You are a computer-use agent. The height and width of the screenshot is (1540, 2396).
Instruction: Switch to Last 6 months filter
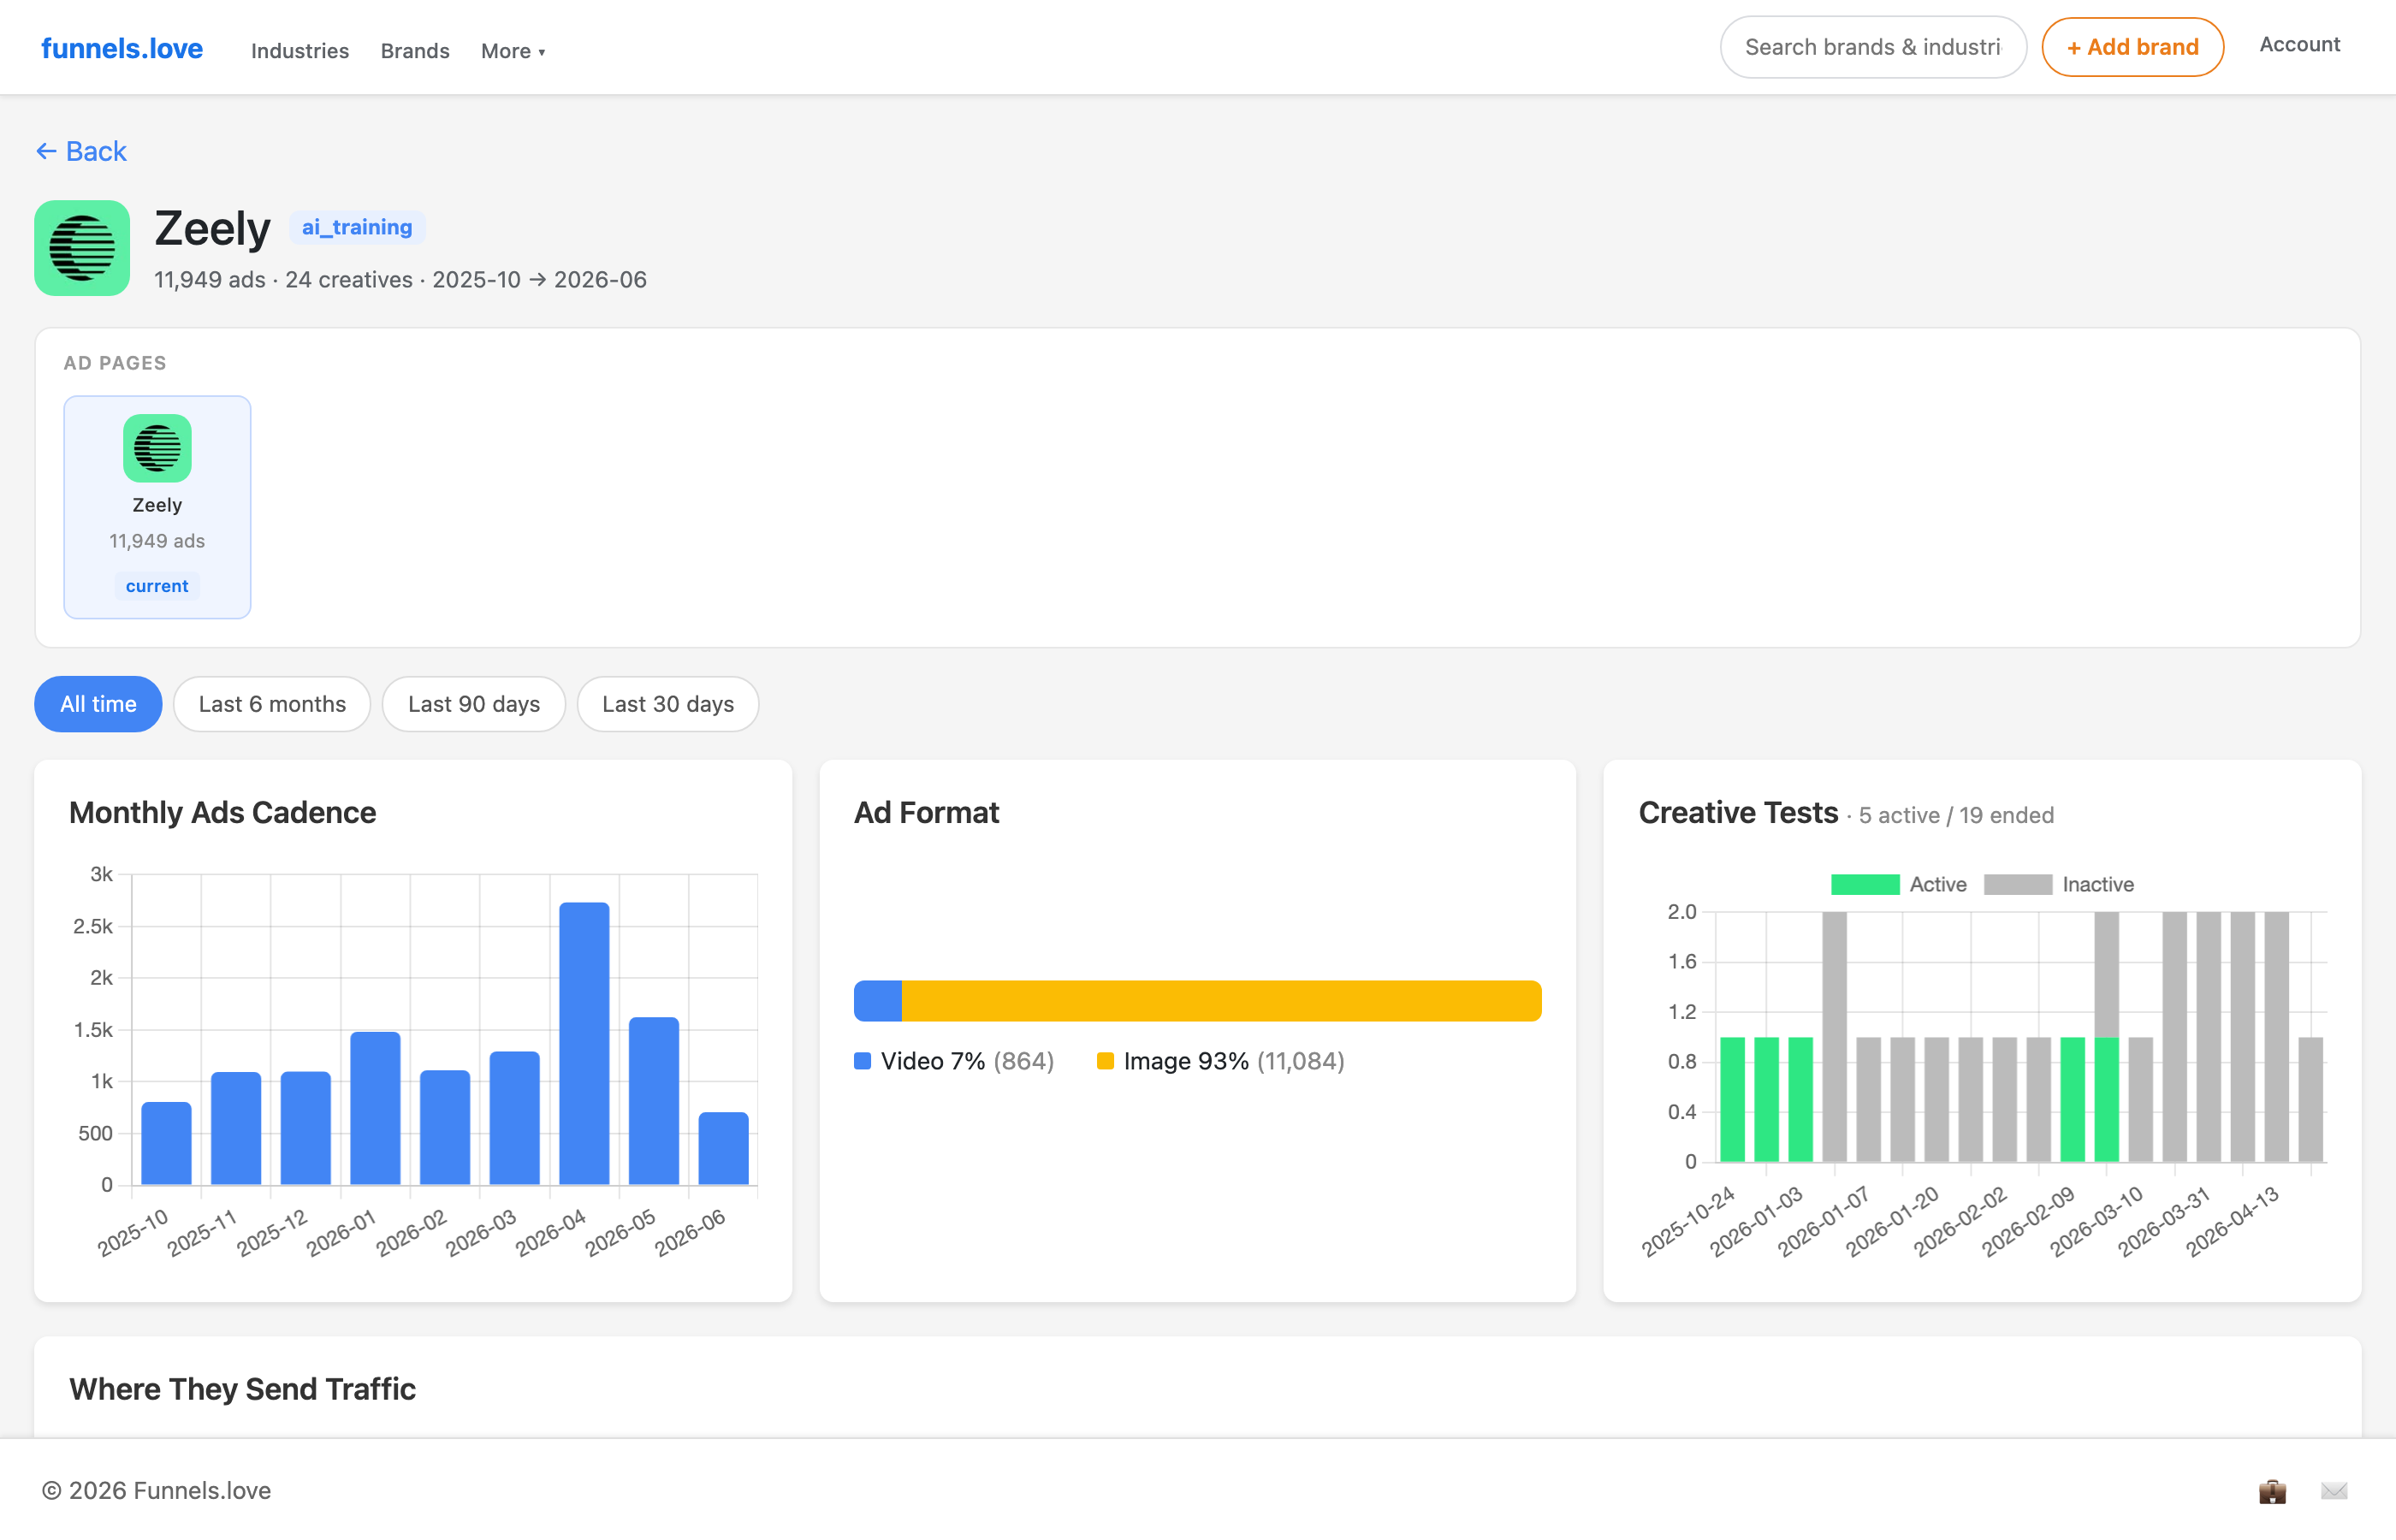coord(272,704)
